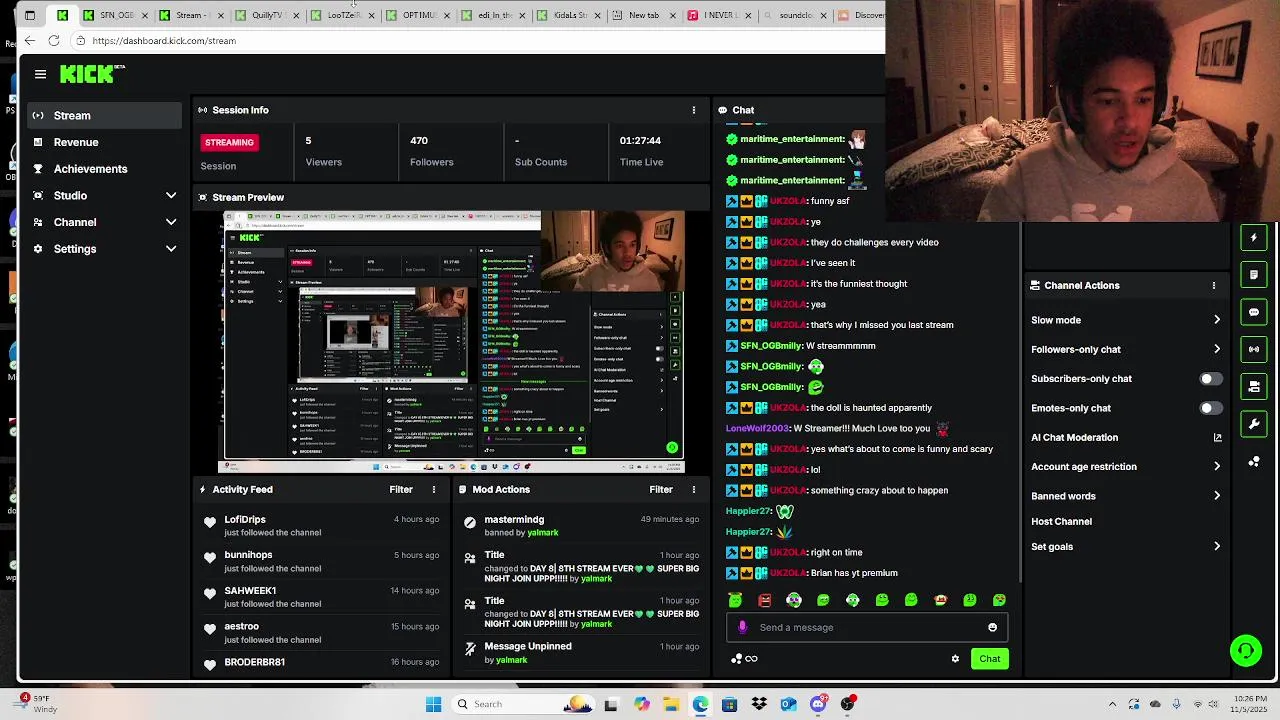This screenshot has width=1280, height=720.
Task: Open Set goals chevron
Action: [x=1217, y=547]
